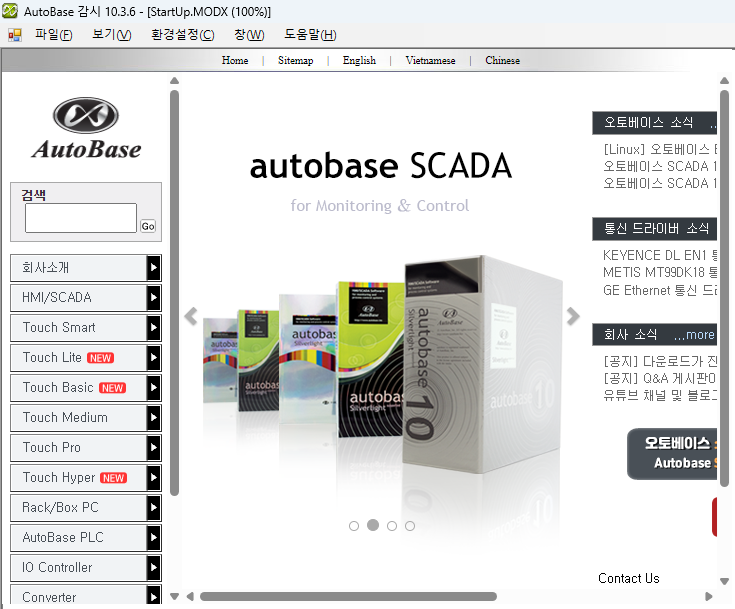Open the 환경설정(C) menu

click(182, 35)
